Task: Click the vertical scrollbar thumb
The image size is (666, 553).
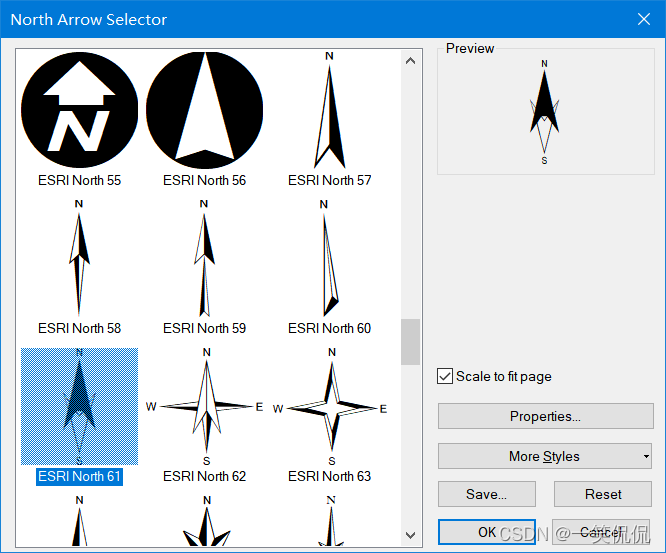Action: coord(410,342)
